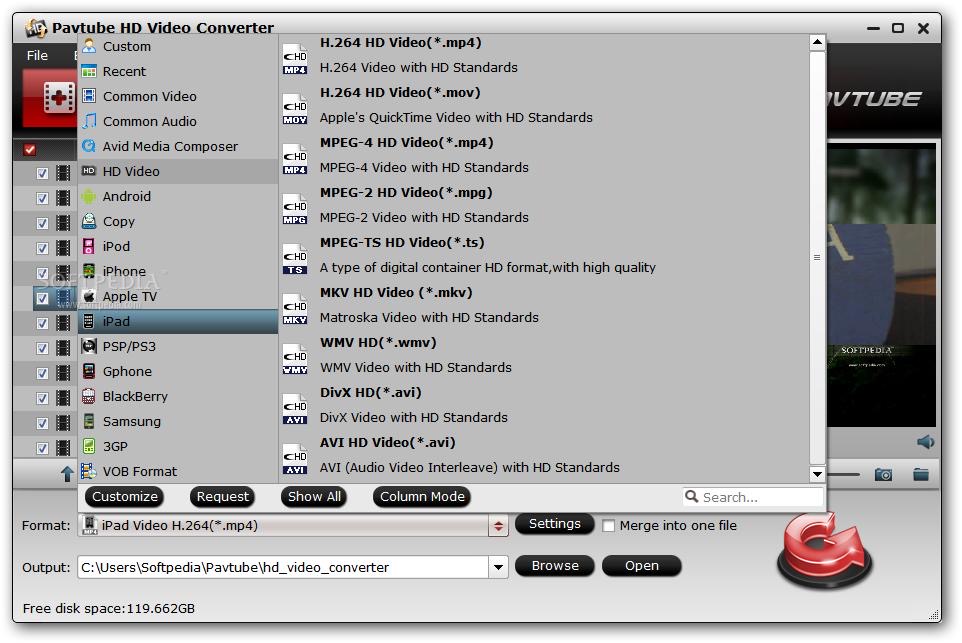Viewport: 962px width, 643px height.
Task: Open the Format dropdown arrow
Action: pyautogui.click(x=498, y=526)
